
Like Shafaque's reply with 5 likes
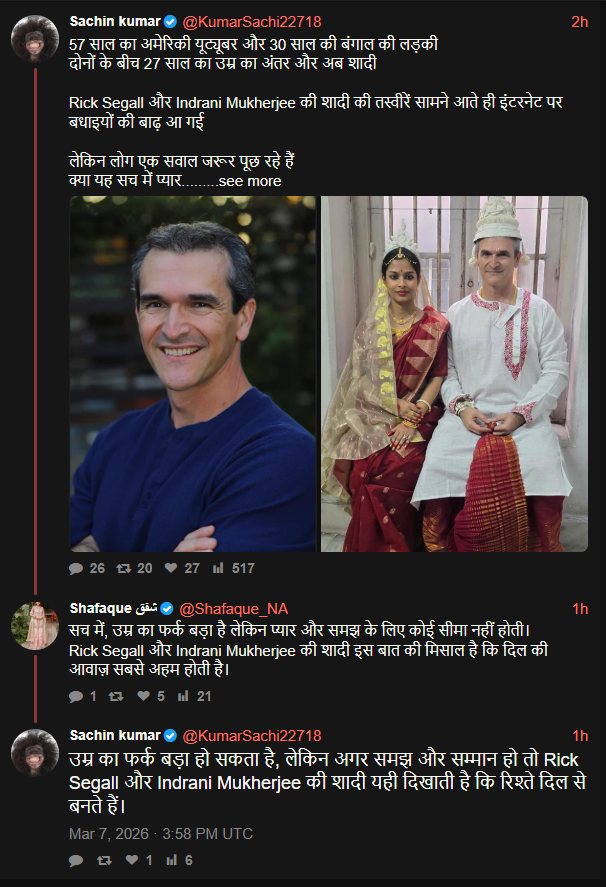146,696
